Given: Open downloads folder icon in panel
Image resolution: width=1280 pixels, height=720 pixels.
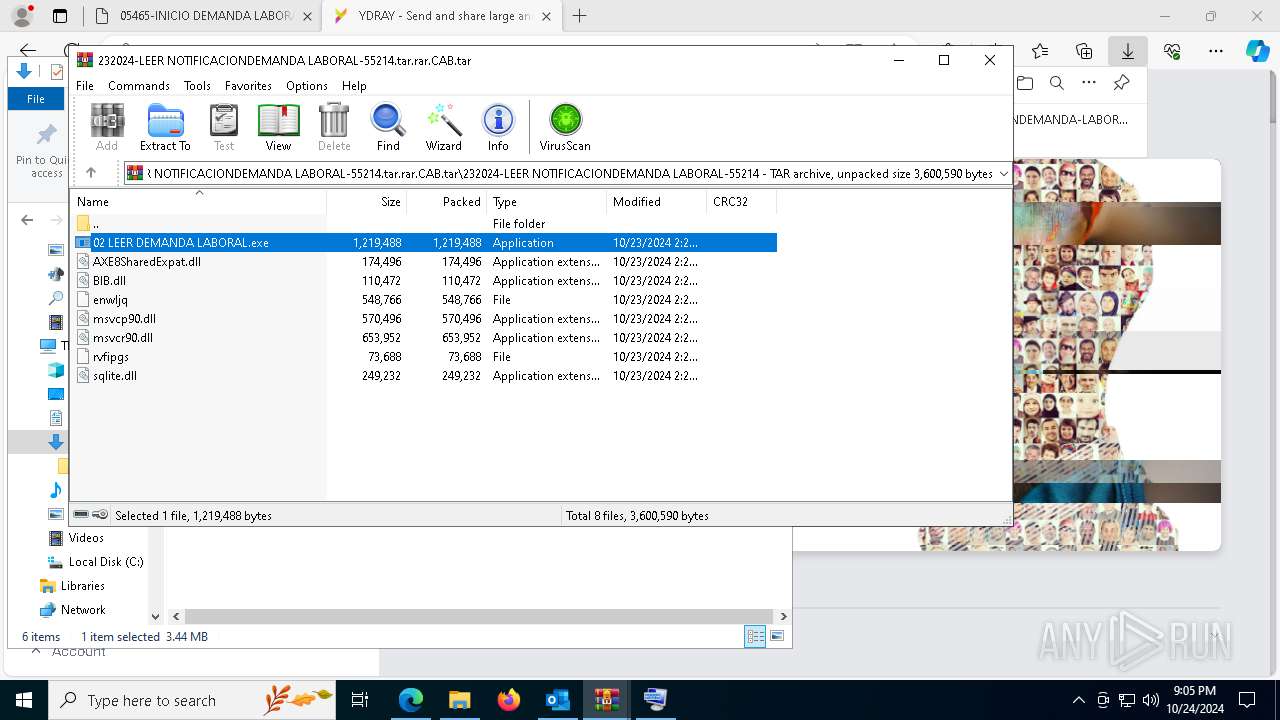Looking at the screenshot, I should coord(1025,83).
